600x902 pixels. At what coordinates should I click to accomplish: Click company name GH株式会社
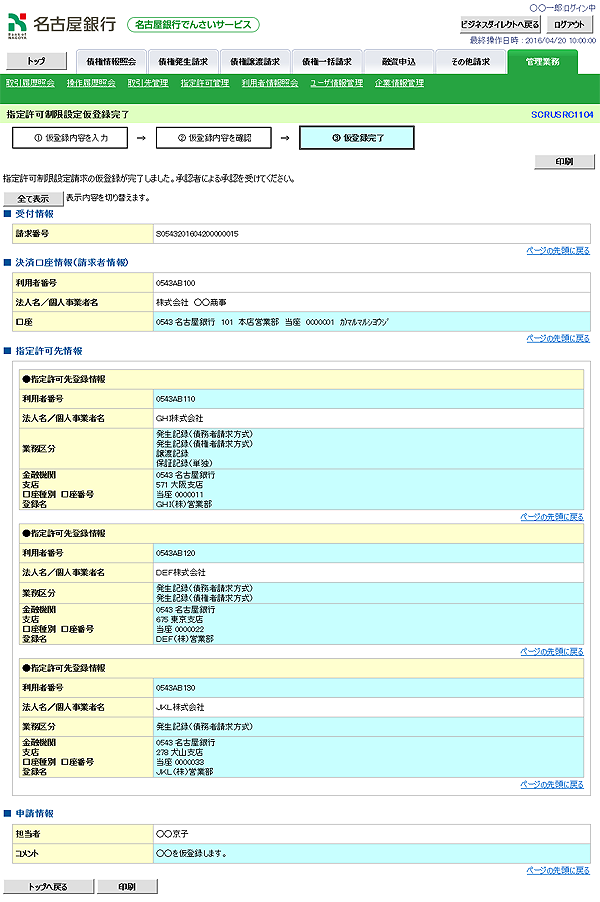(179, 418)
